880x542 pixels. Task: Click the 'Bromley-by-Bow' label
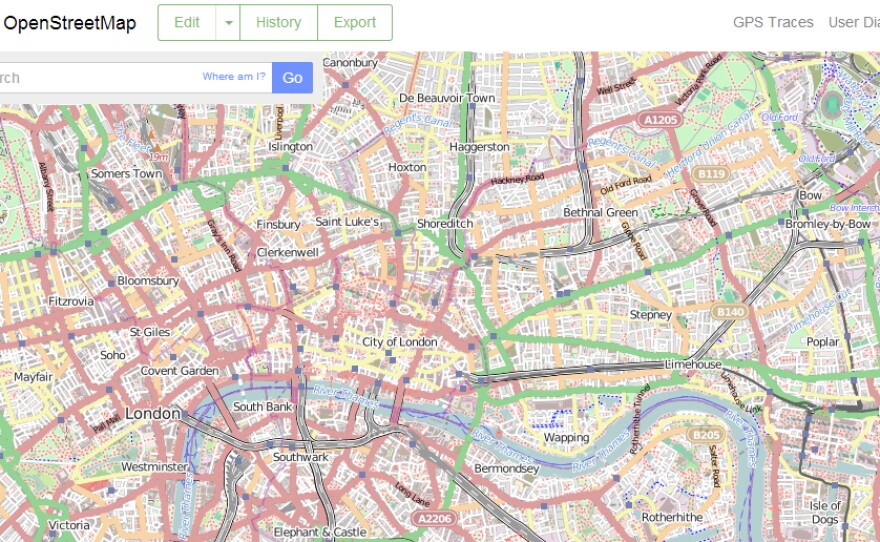tap(828, 224)
